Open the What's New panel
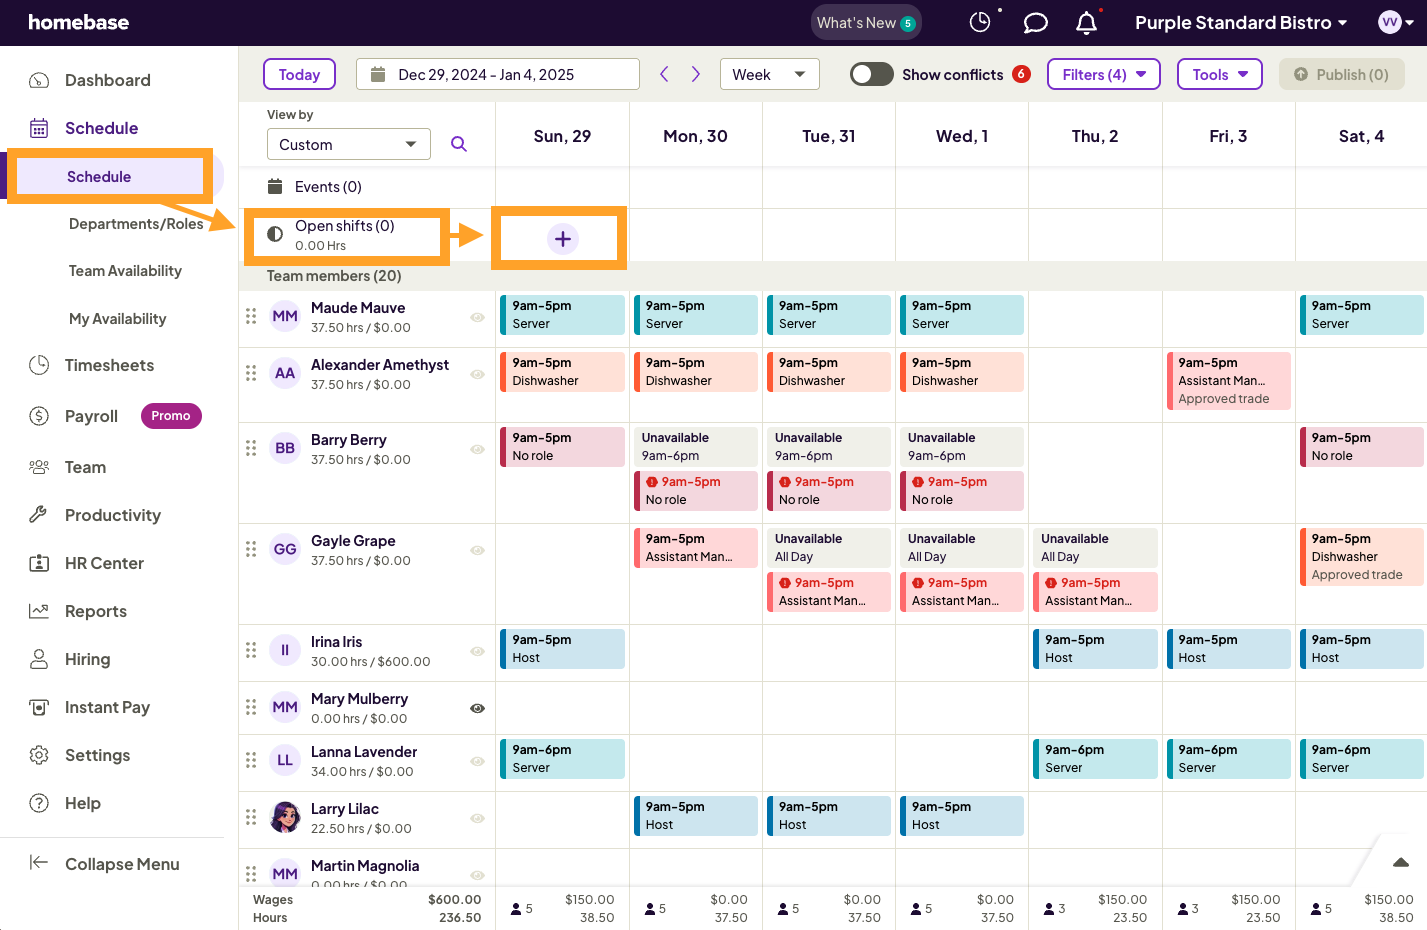This screenshot has height=930, width=1427. coord(866,22)
